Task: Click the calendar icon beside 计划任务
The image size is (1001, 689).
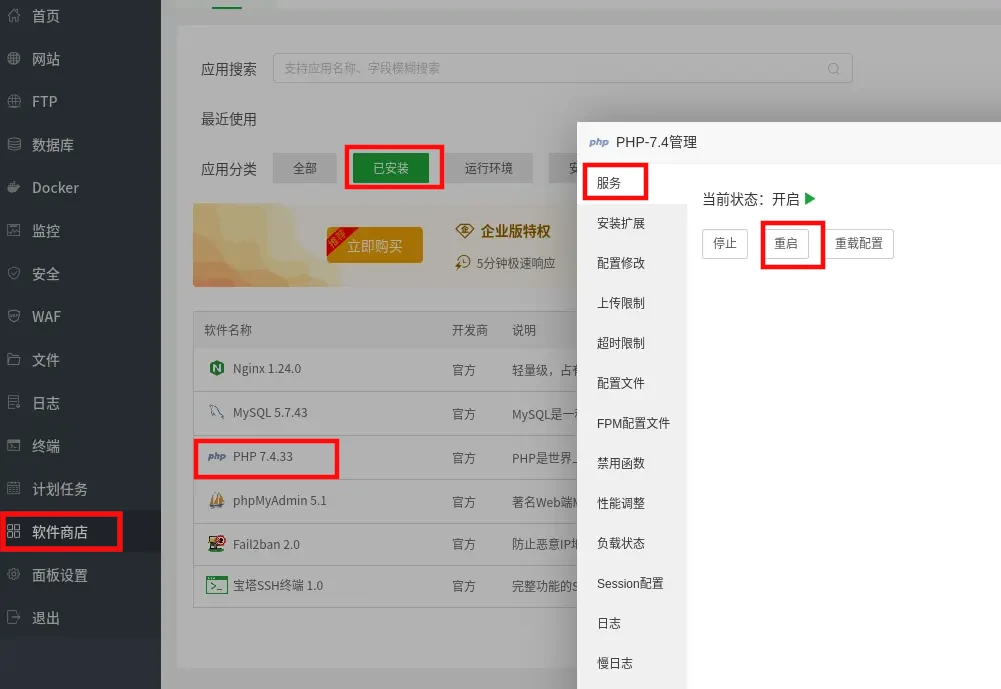Action: (13, 488)
